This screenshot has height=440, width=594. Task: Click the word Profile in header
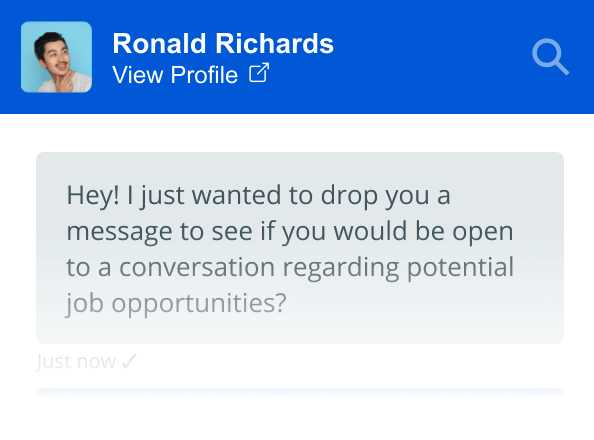click(x=204, y=74)
